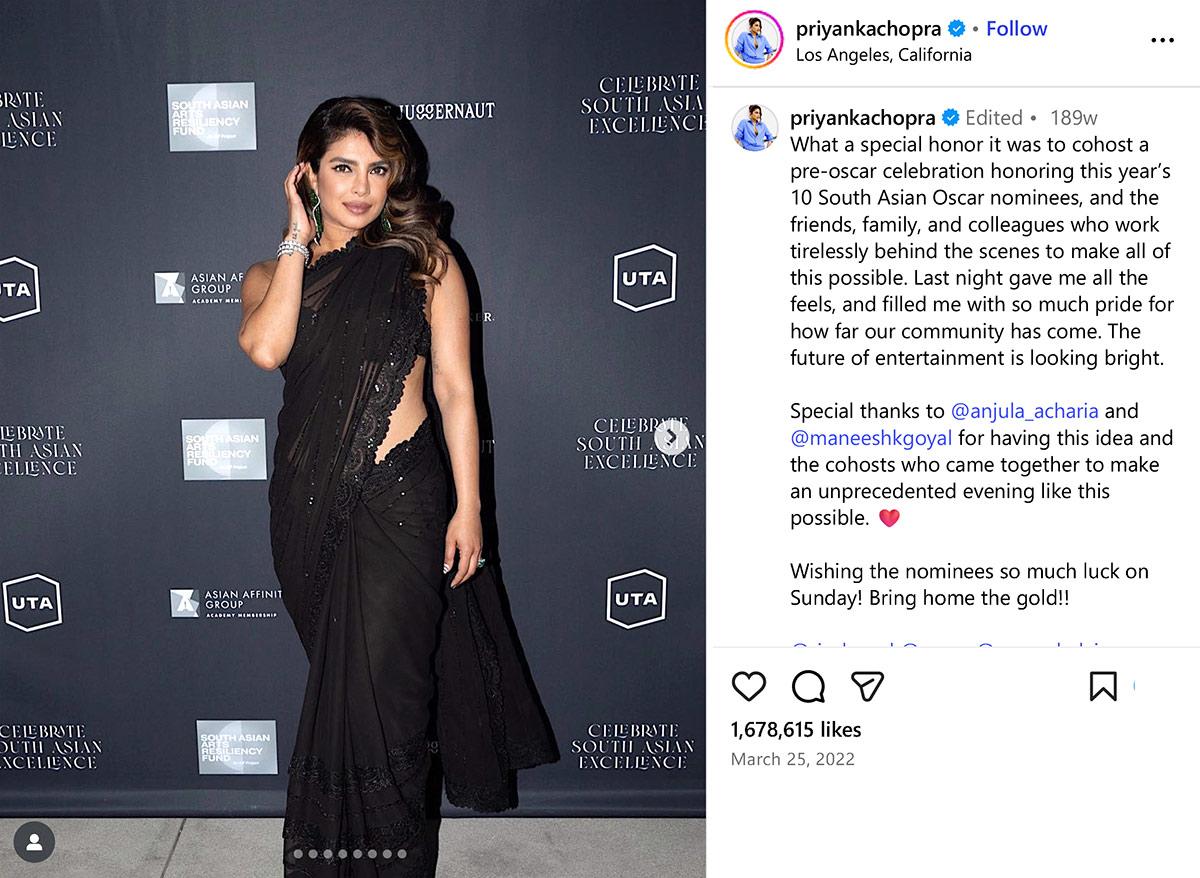Open the Los Angeles, California location
The width and height of the screenshot is (1200, 878).
coord(884,55)
